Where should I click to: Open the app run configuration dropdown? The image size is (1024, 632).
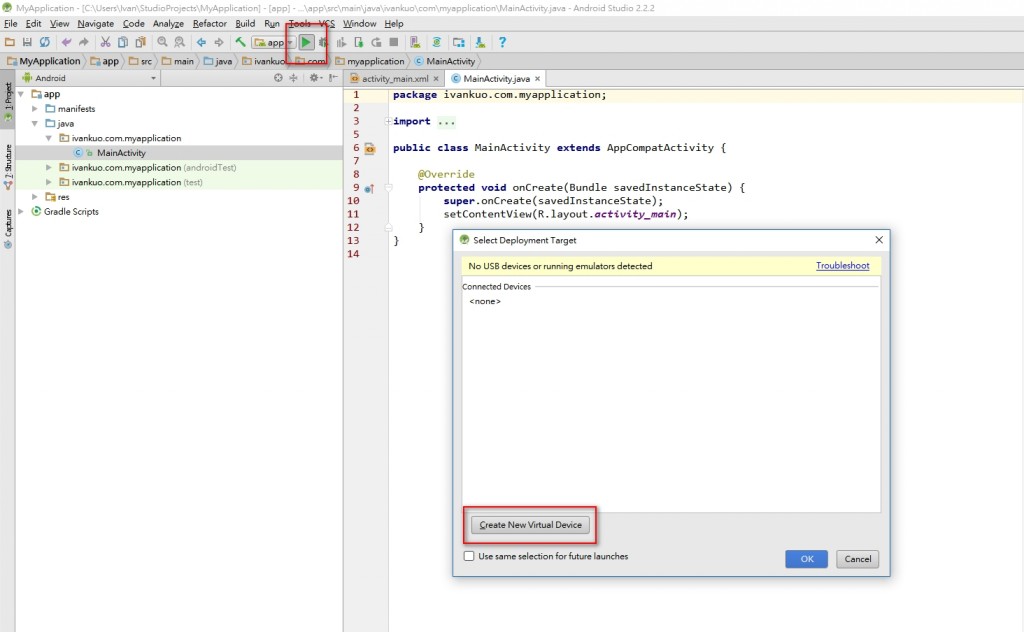point(274,42)
